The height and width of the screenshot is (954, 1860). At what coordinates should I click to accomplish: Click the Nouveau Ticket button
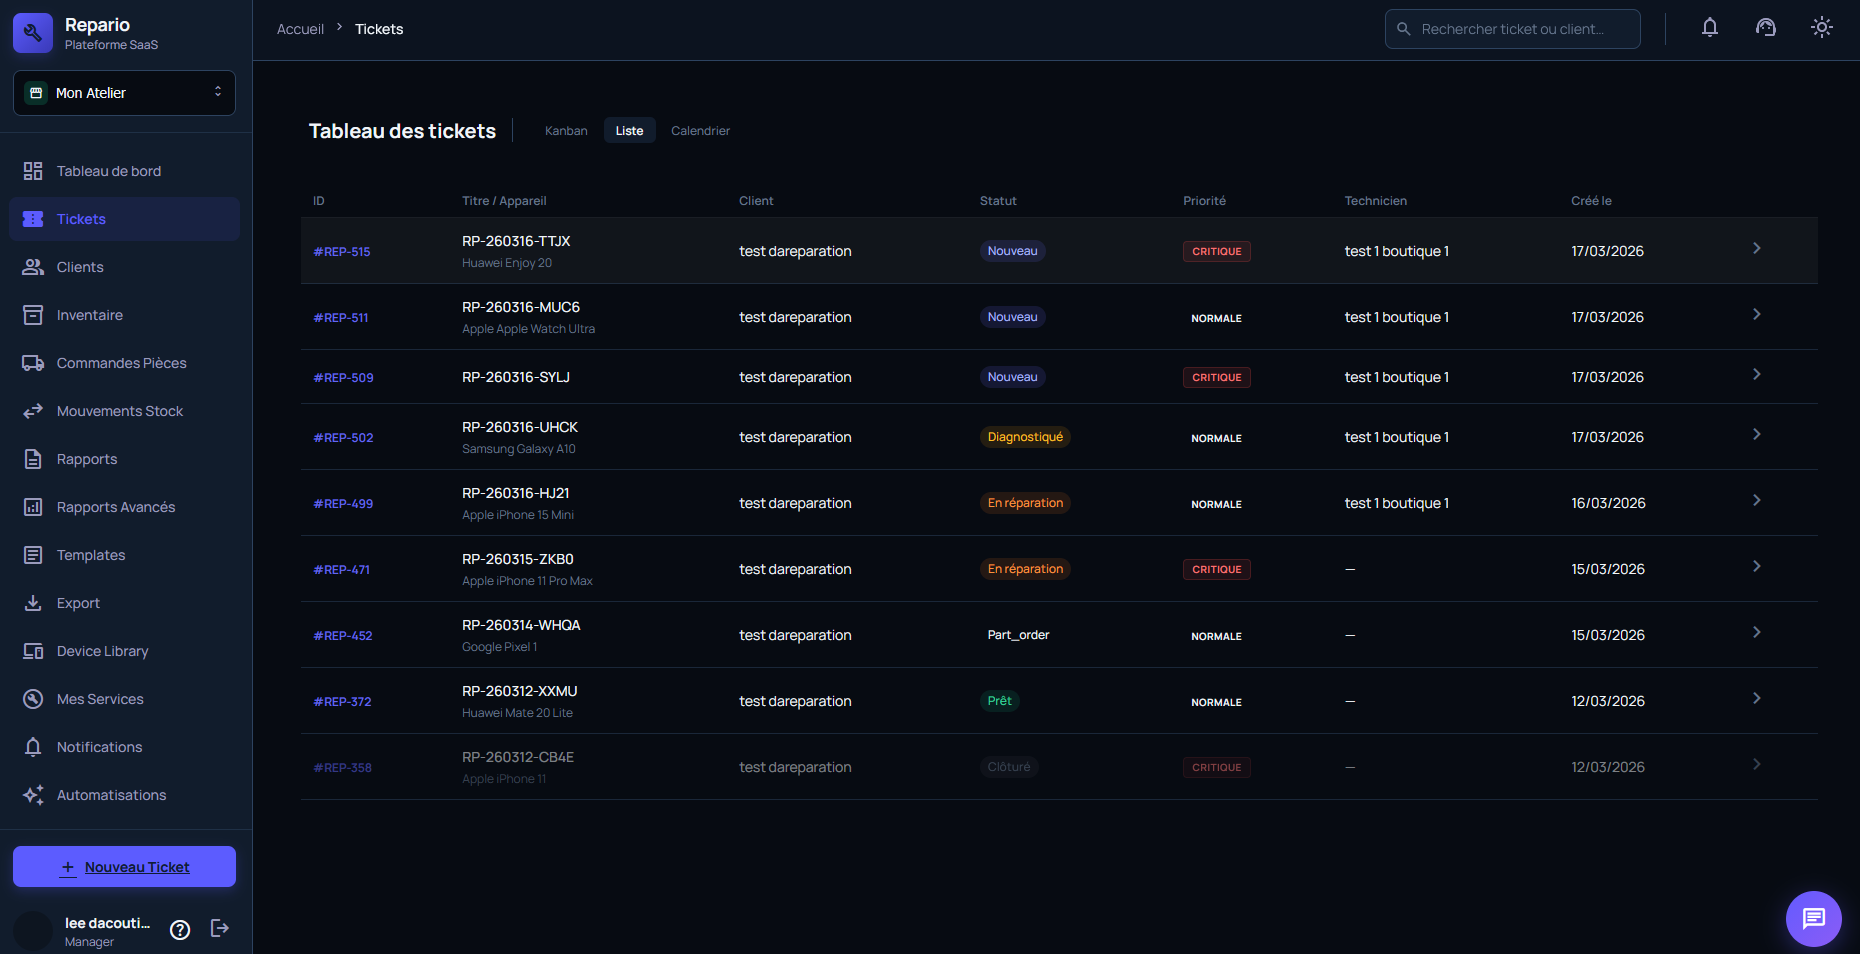coord(124,867)
